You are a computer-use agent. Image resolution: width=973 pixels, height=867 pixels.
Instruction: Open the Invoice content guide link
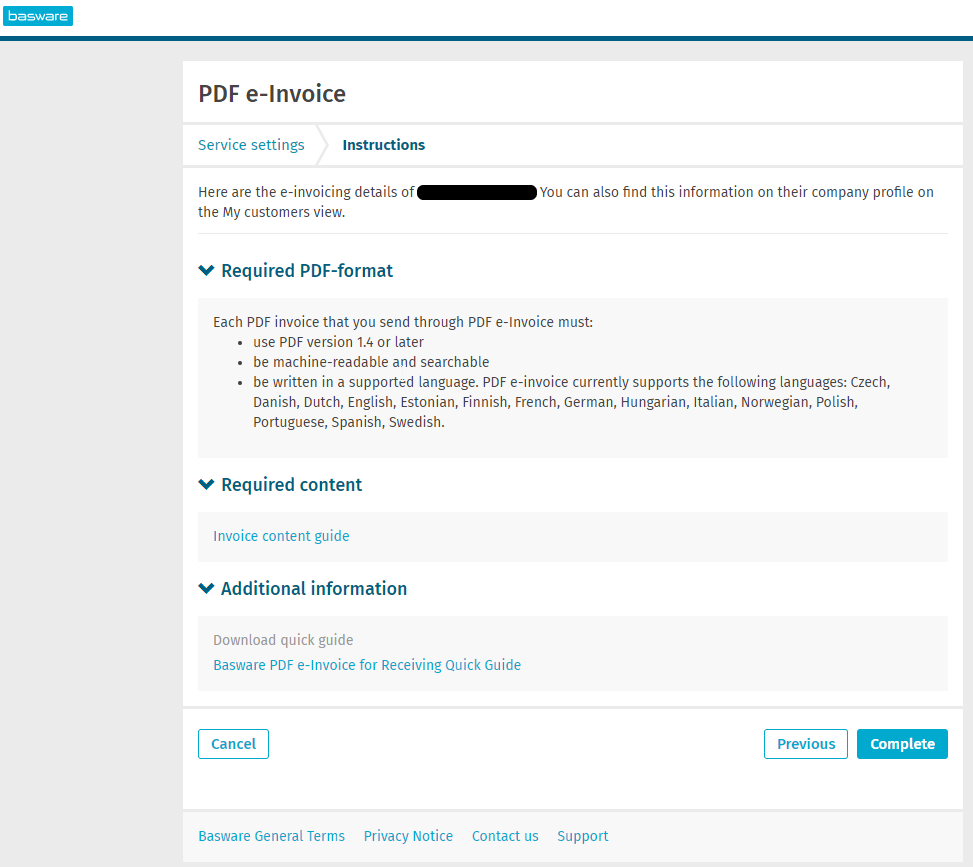pos(281,536)
